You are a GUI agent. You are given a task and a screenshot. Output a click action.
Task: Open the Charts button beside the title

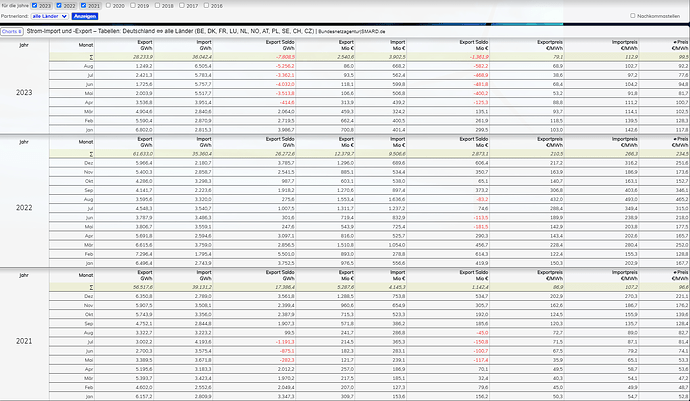[x=12, y=32]
